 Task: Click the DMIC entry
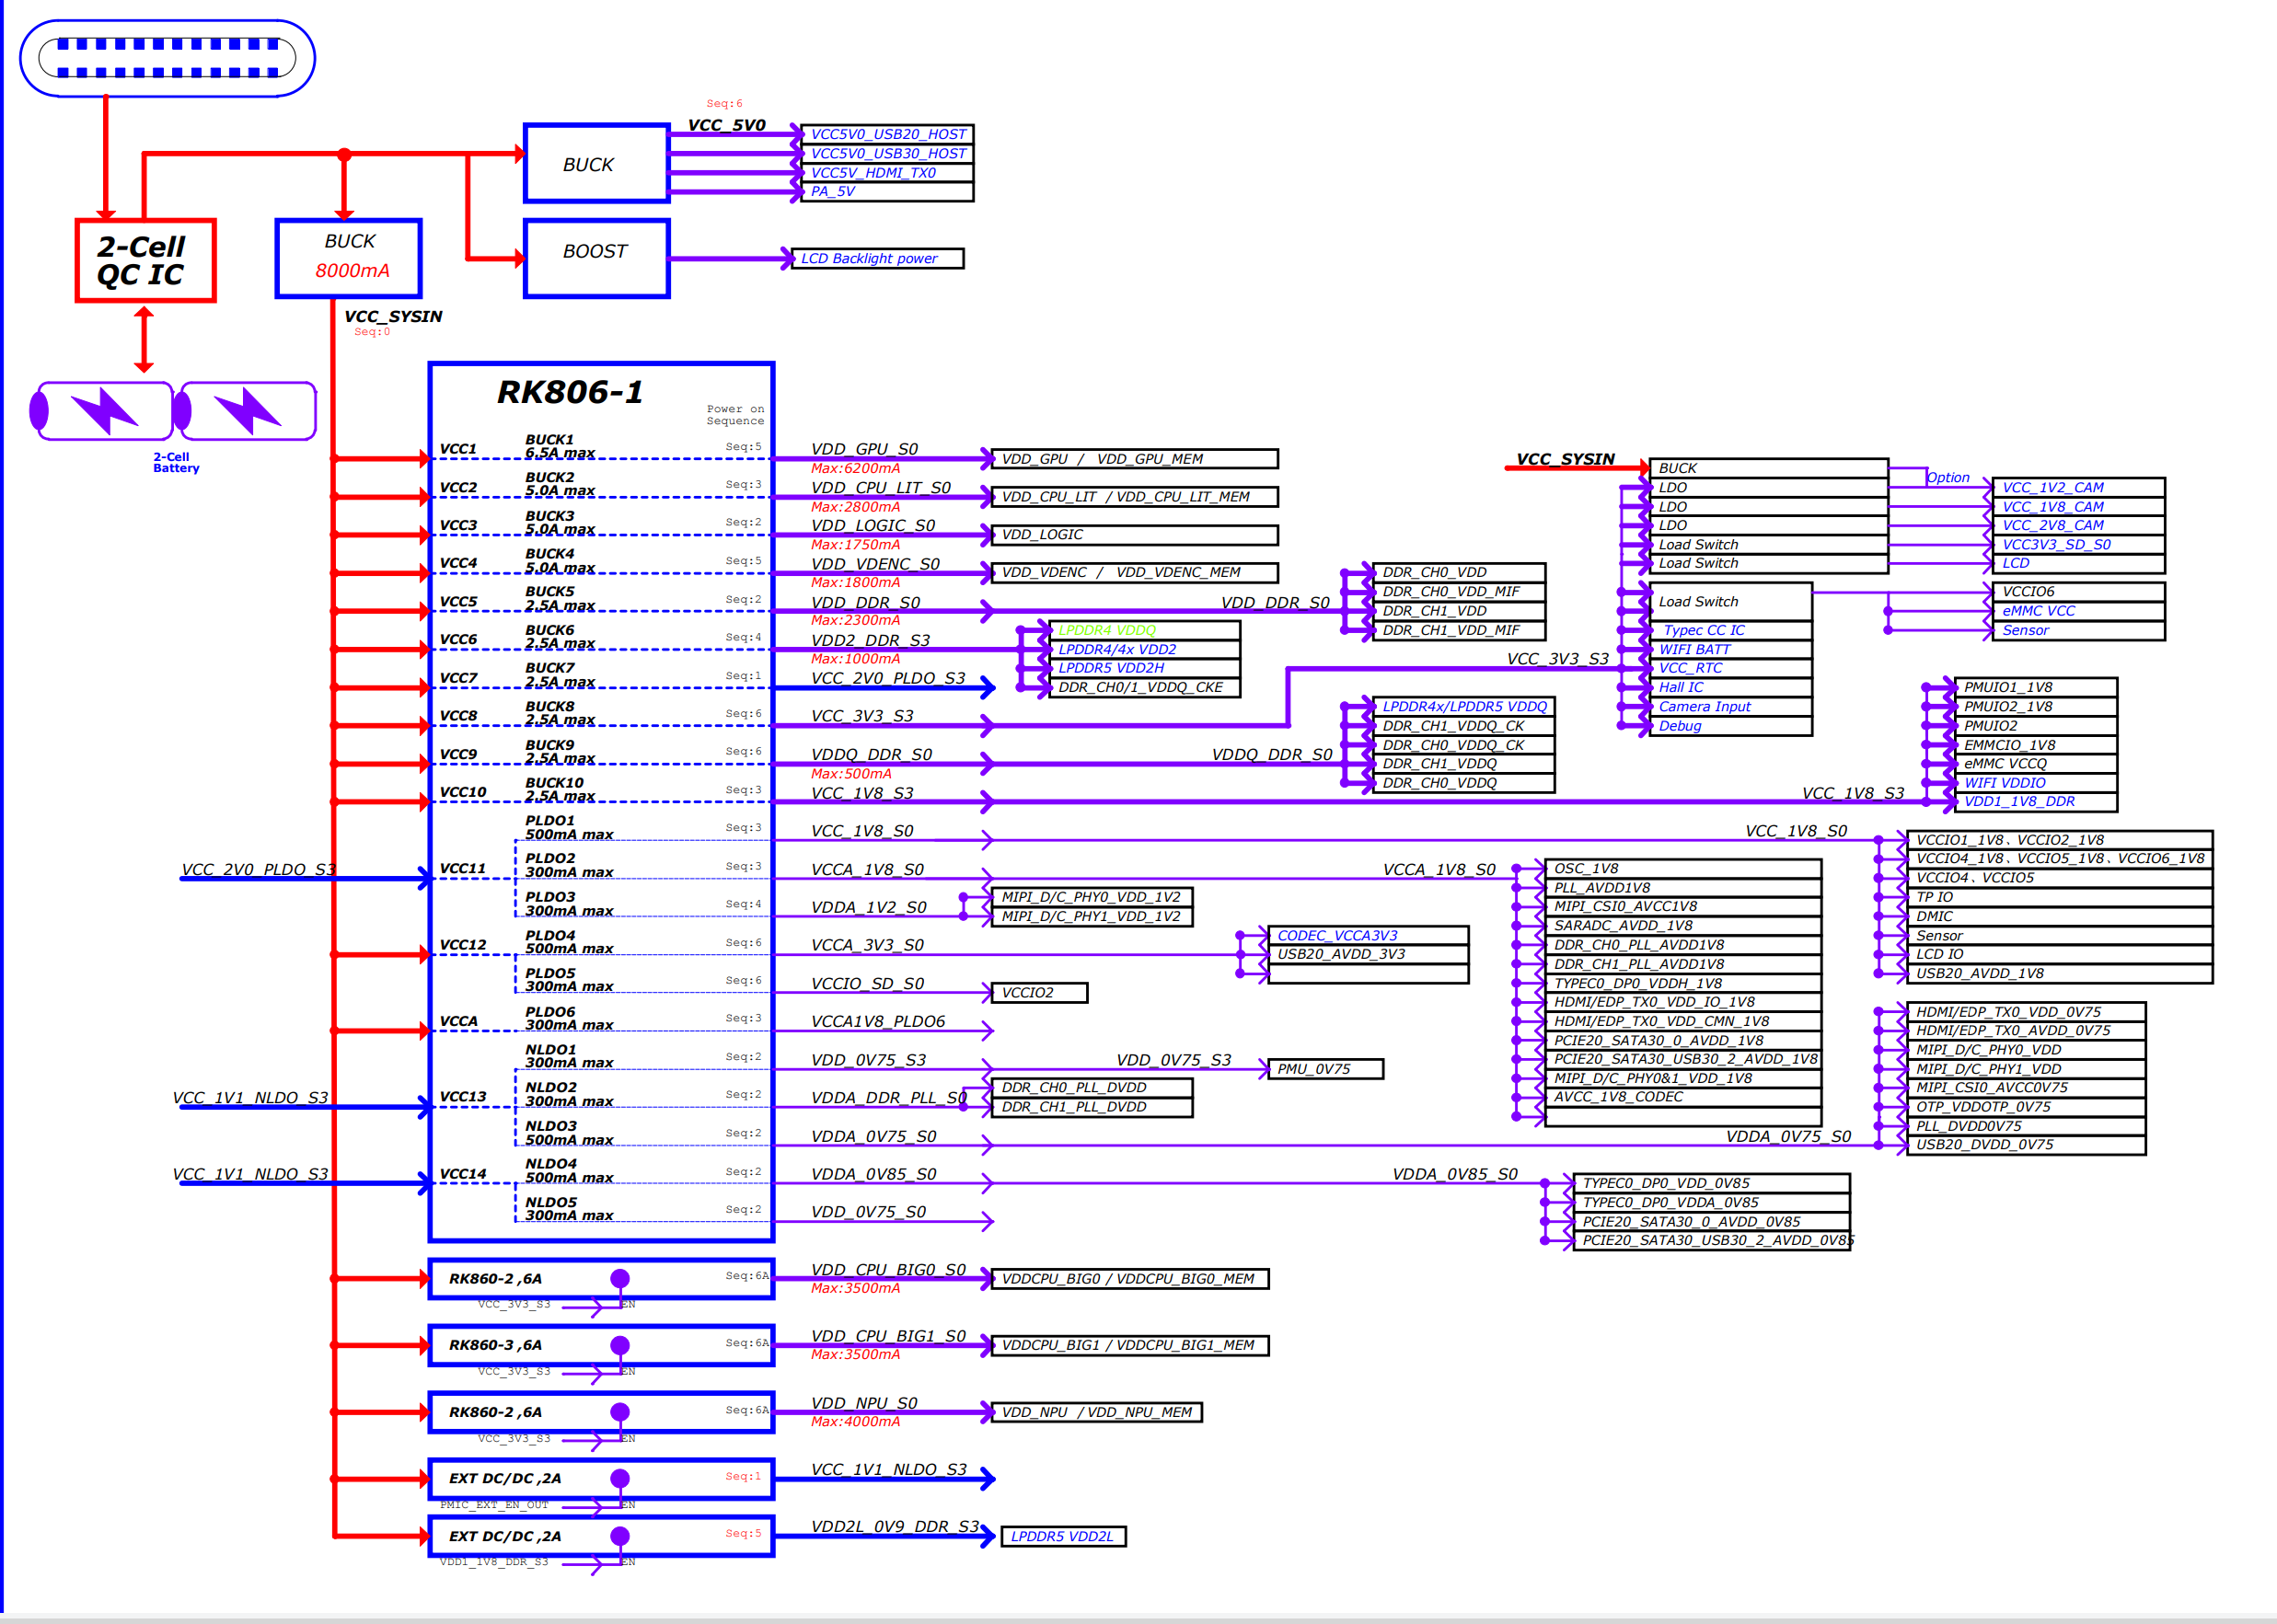pos(2060,916)
